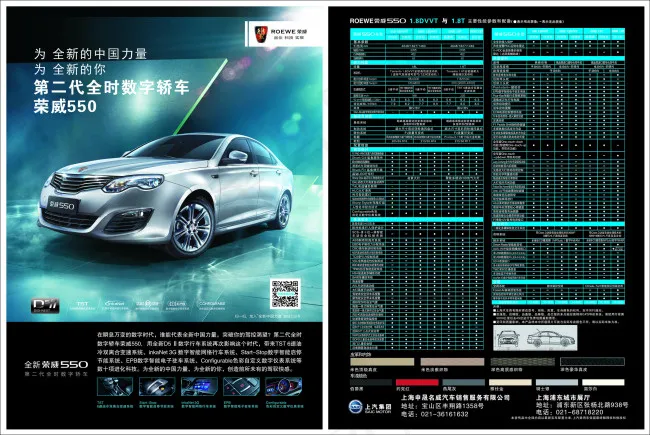650x435 pixels.
Task: Click the TST feature logo
Action: tap(82, 306)
